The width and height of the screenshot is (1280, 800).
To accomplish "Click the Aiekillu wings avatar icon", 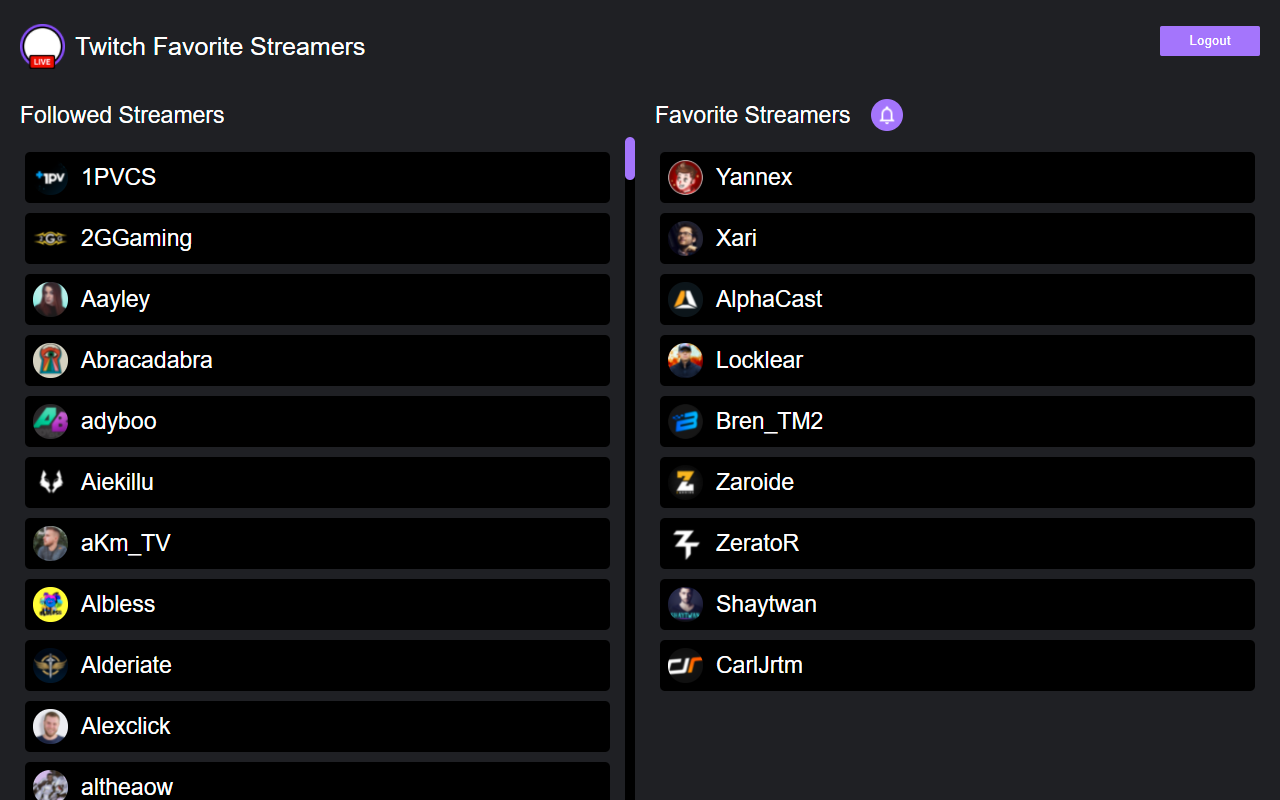I will click(x=50, y=482).
